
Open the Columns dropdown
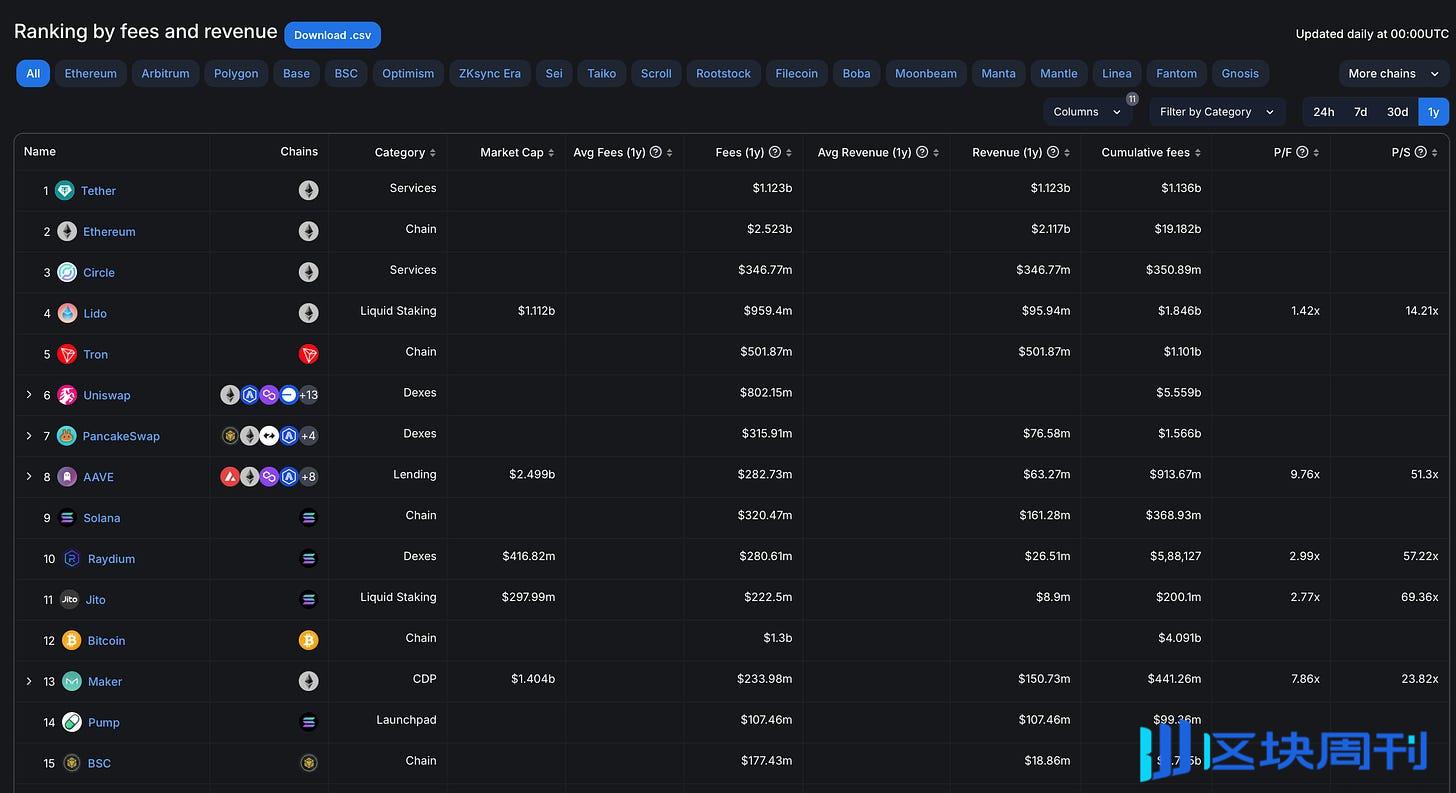tap(1087, 112)
